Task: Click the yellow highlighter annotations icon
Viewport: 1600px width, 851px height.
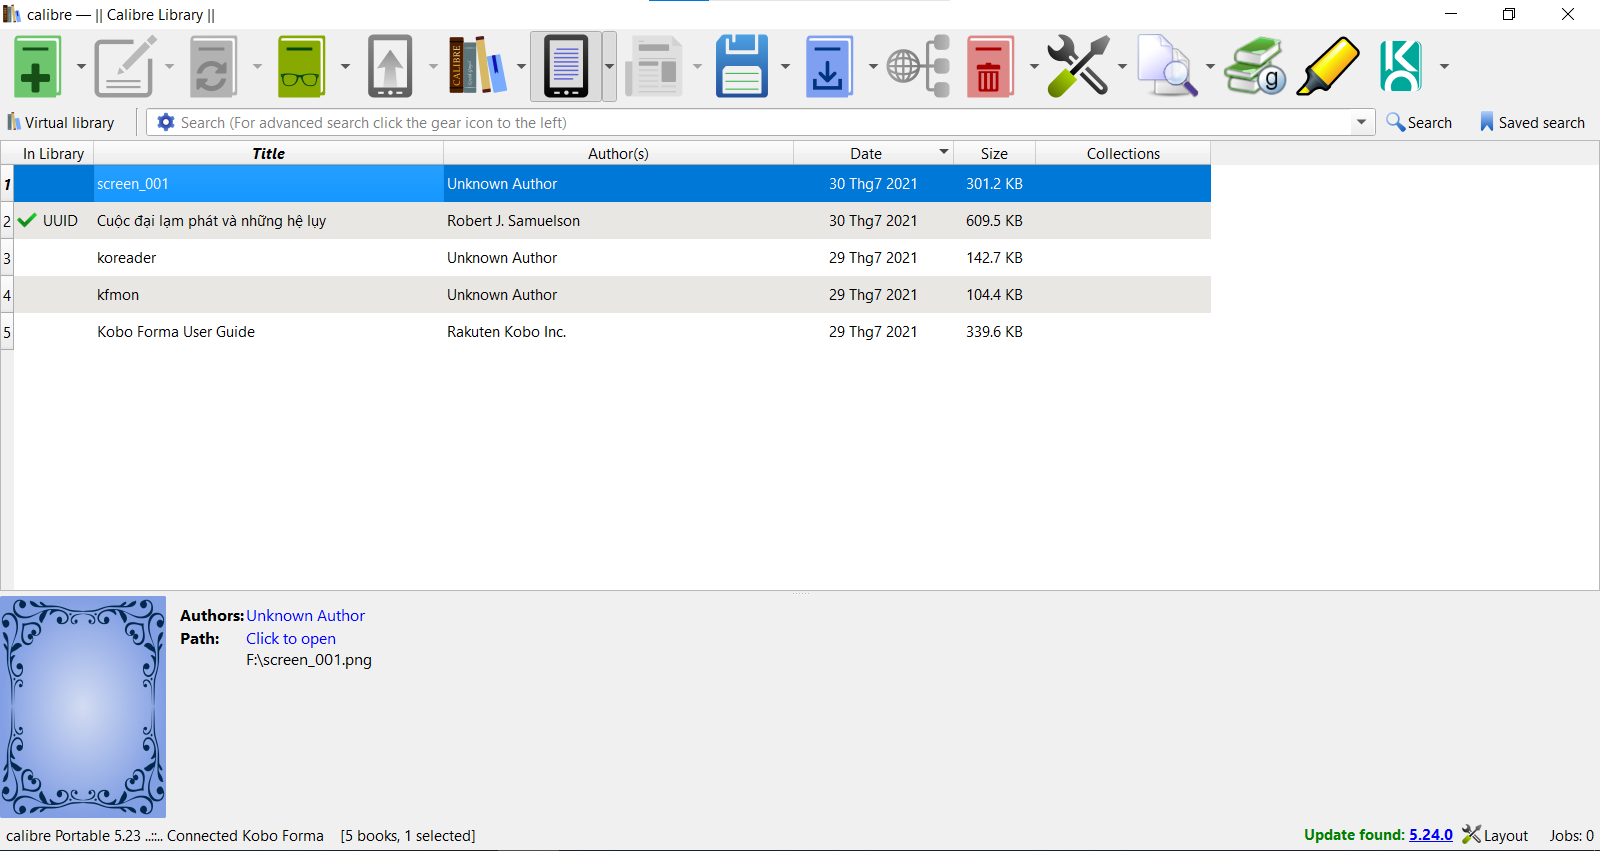Action: tap(1328, 66)
